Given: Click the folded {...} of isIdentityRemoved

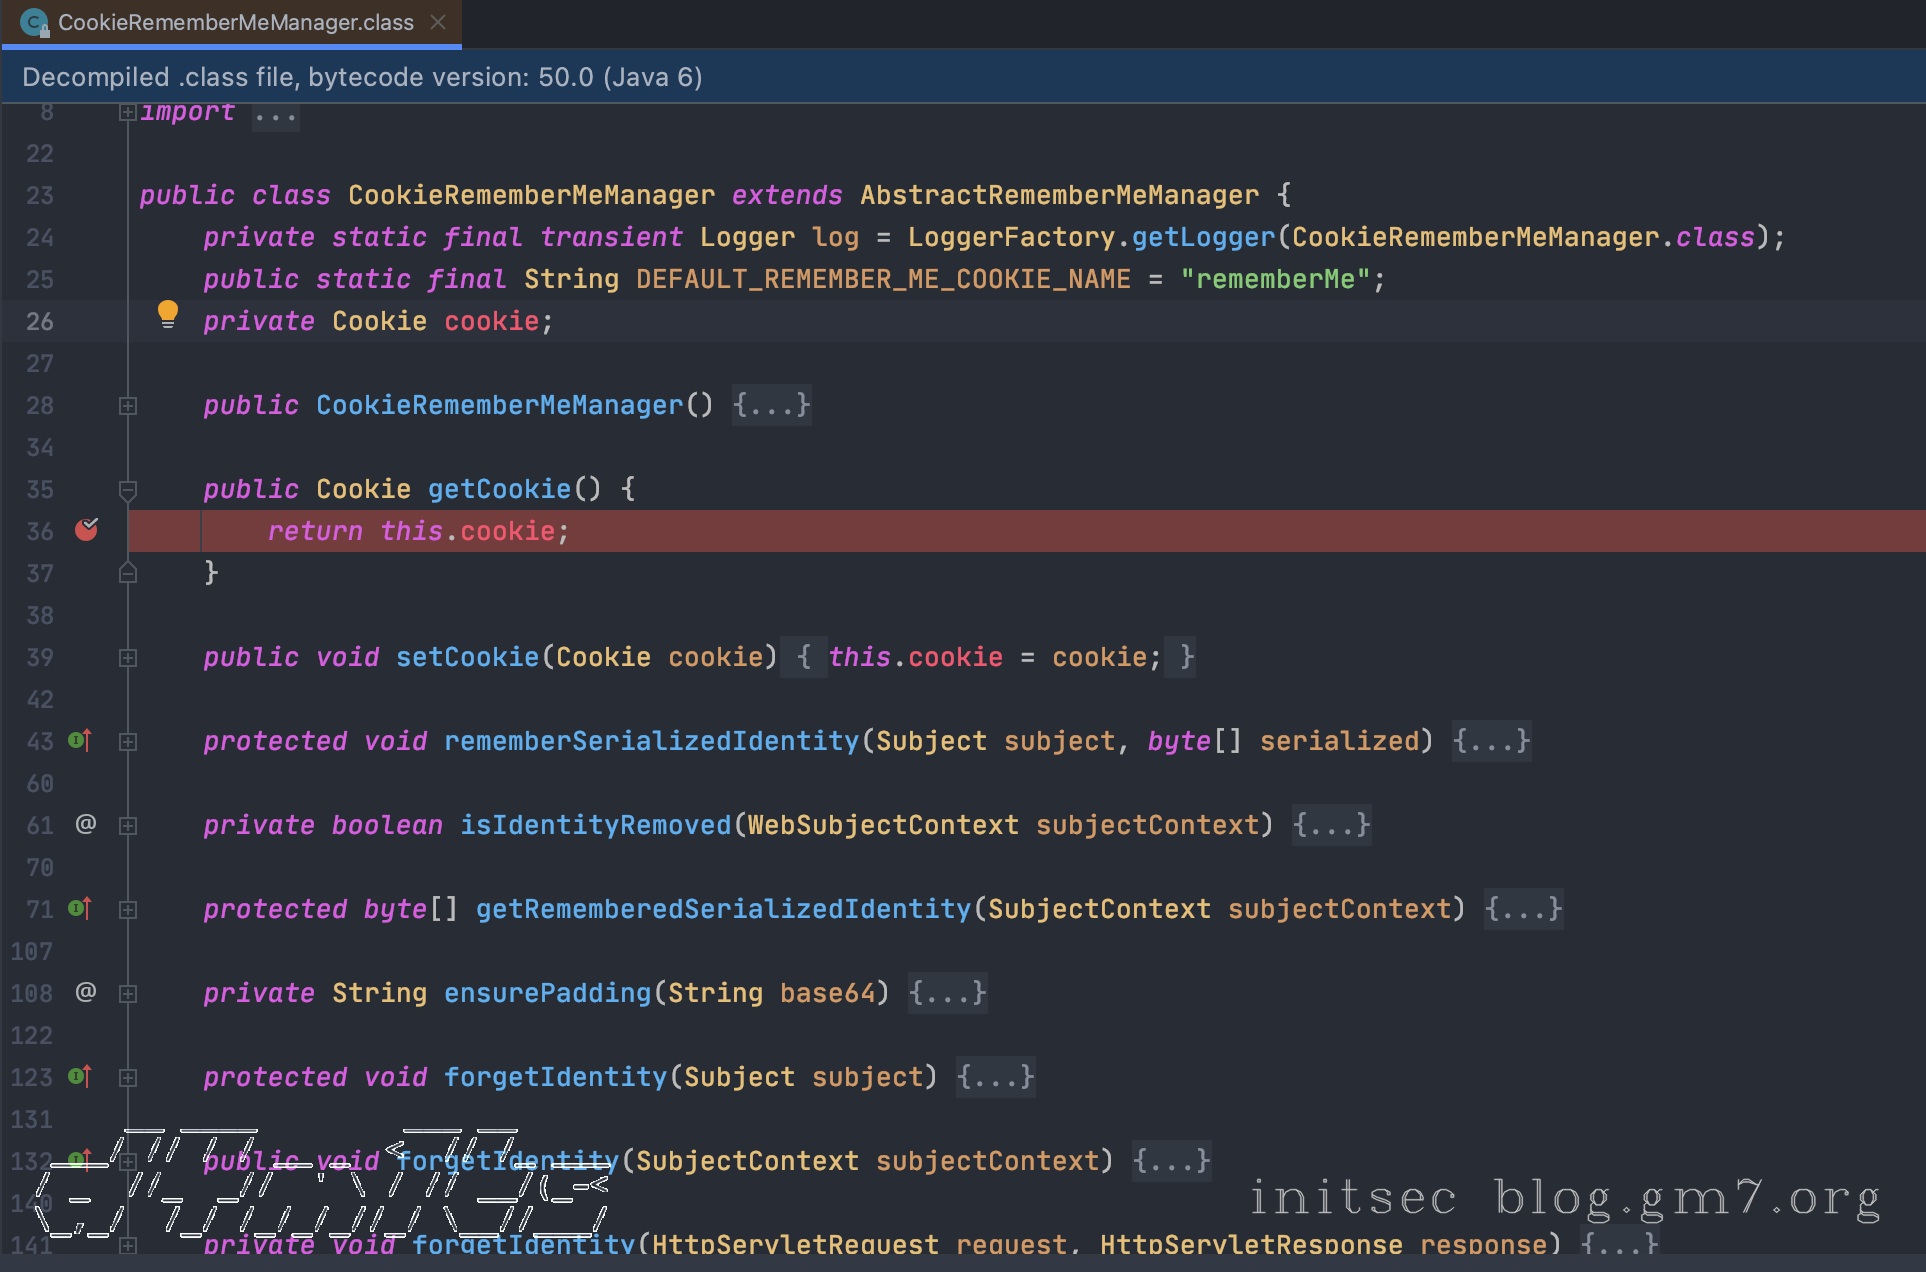Looking at the screenshot, I should (x=1331, y=825).
